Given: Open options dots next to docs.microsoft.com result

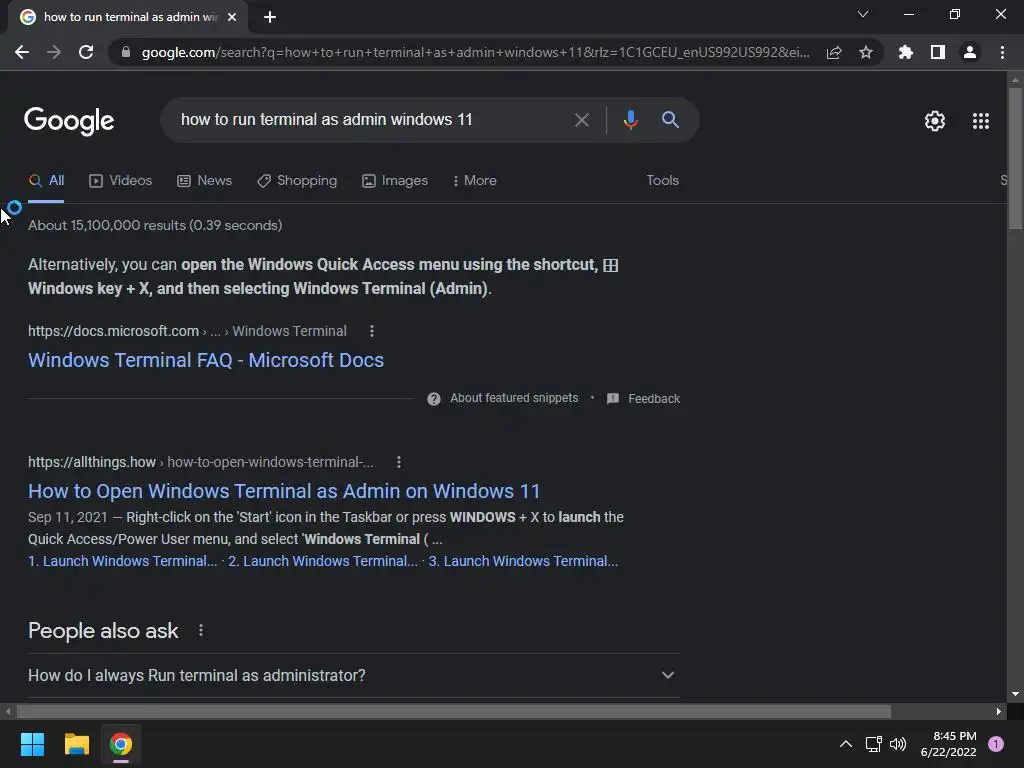Looking at the screenshot, I should tap(372, 331).
